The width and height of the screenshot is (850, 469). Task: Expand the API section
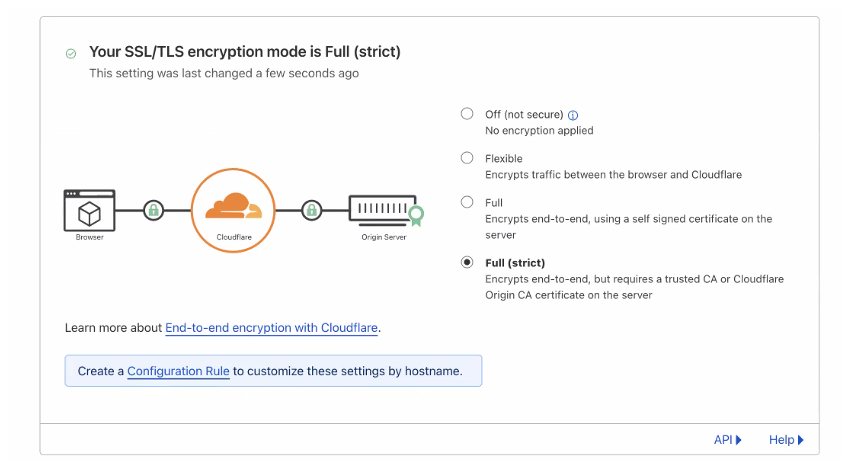tap(728, 440)
